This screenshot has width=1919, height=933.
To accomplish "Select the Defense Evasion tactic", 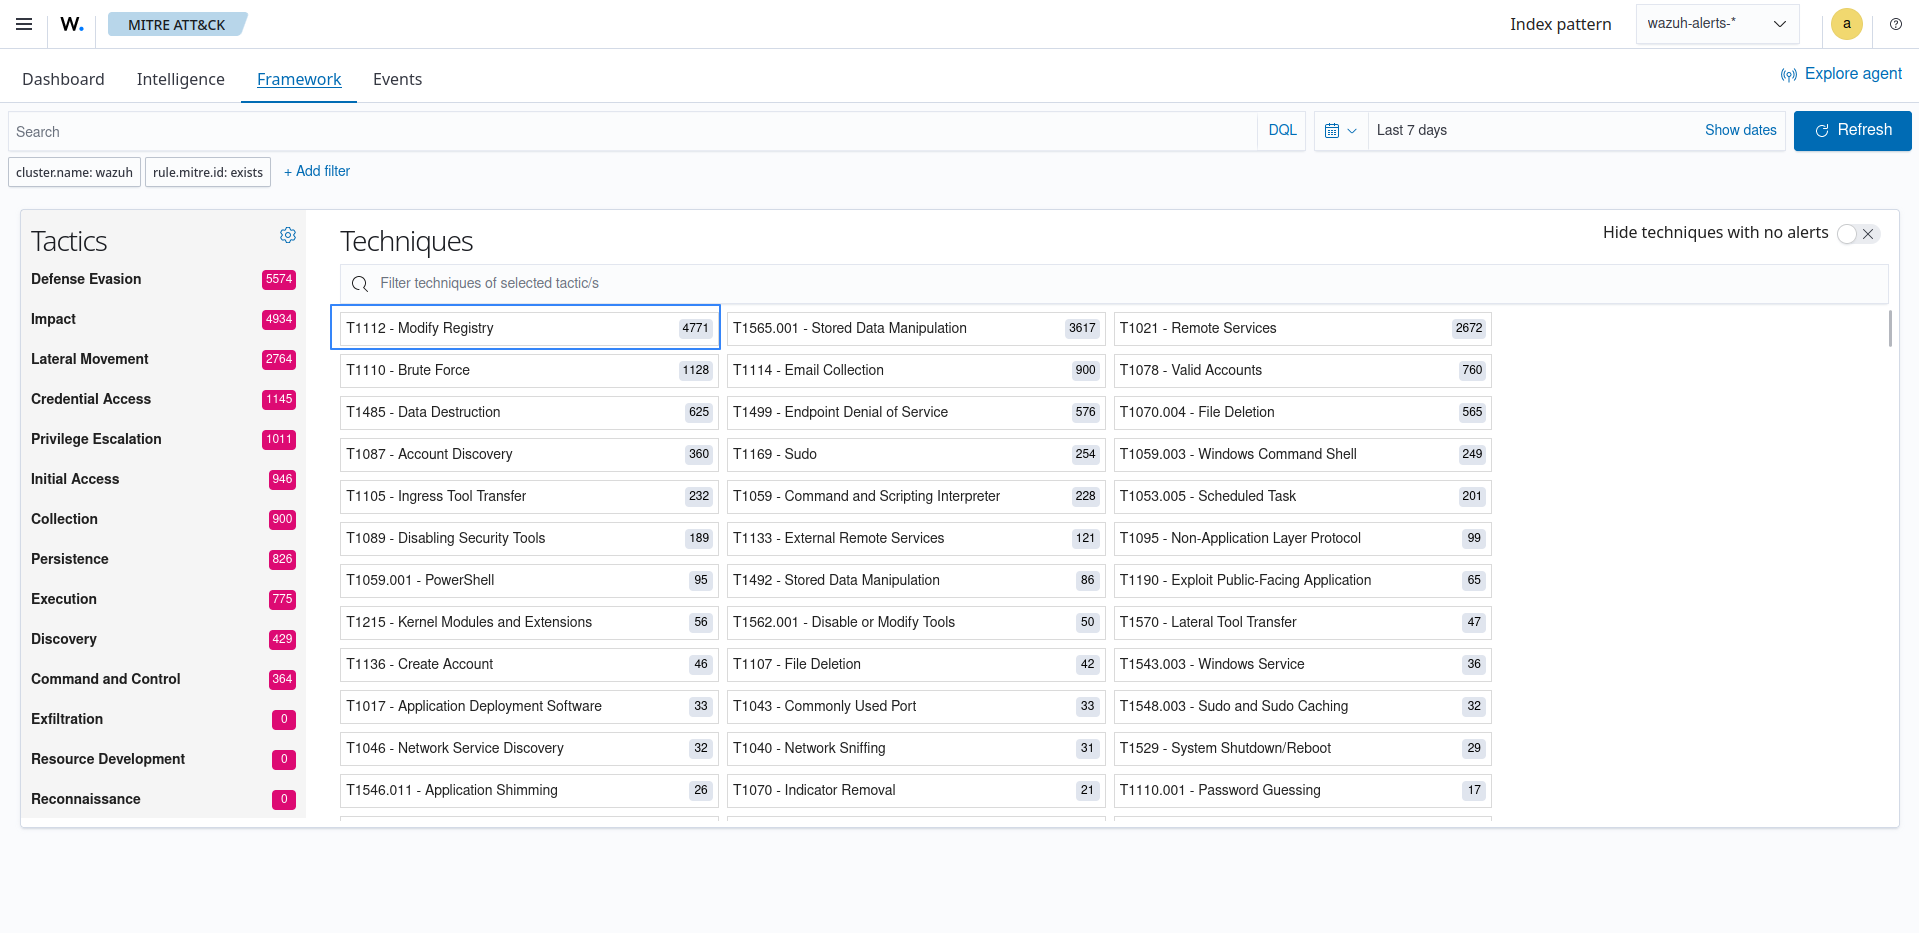I will click(x=86, y=279).
